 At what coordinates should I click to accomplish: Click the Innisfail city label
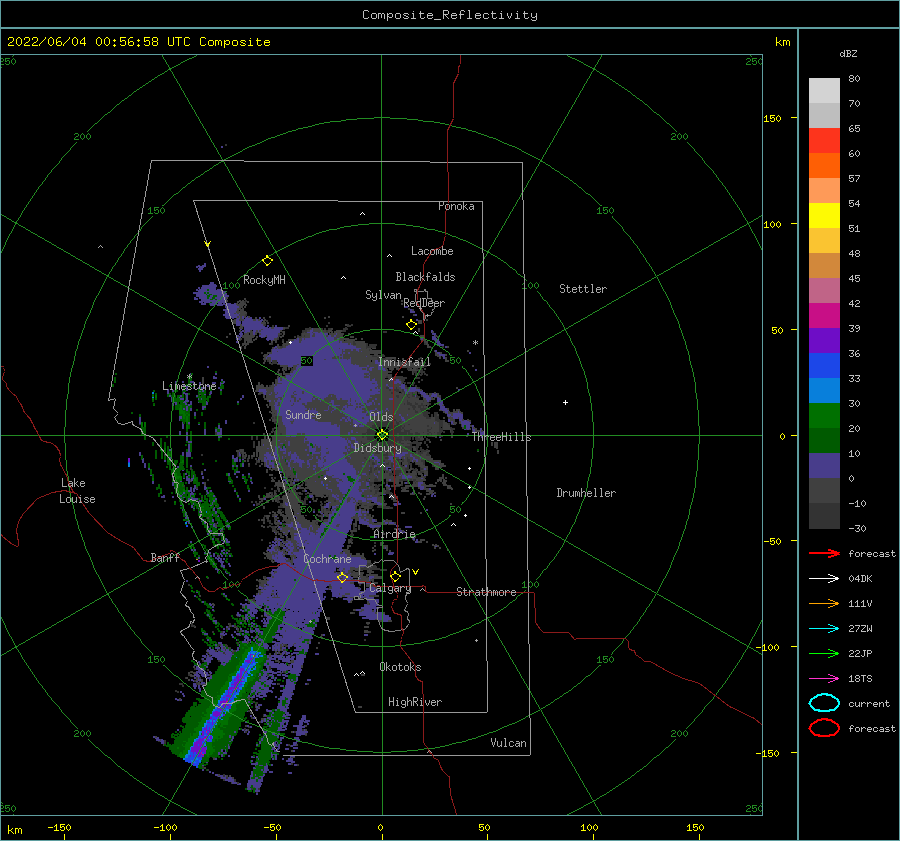404,362
